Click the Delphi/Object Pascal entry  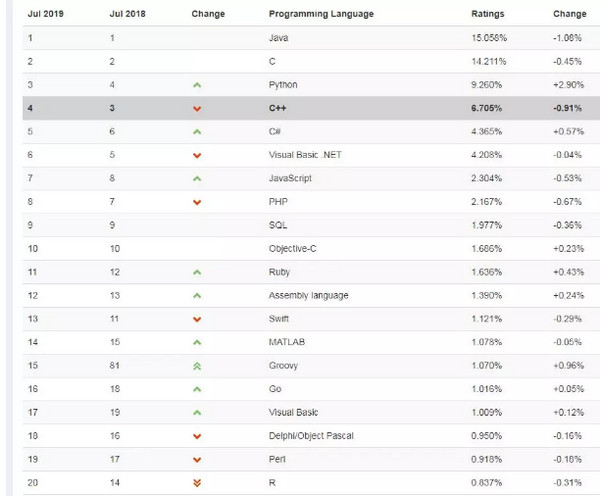(312, 435)
